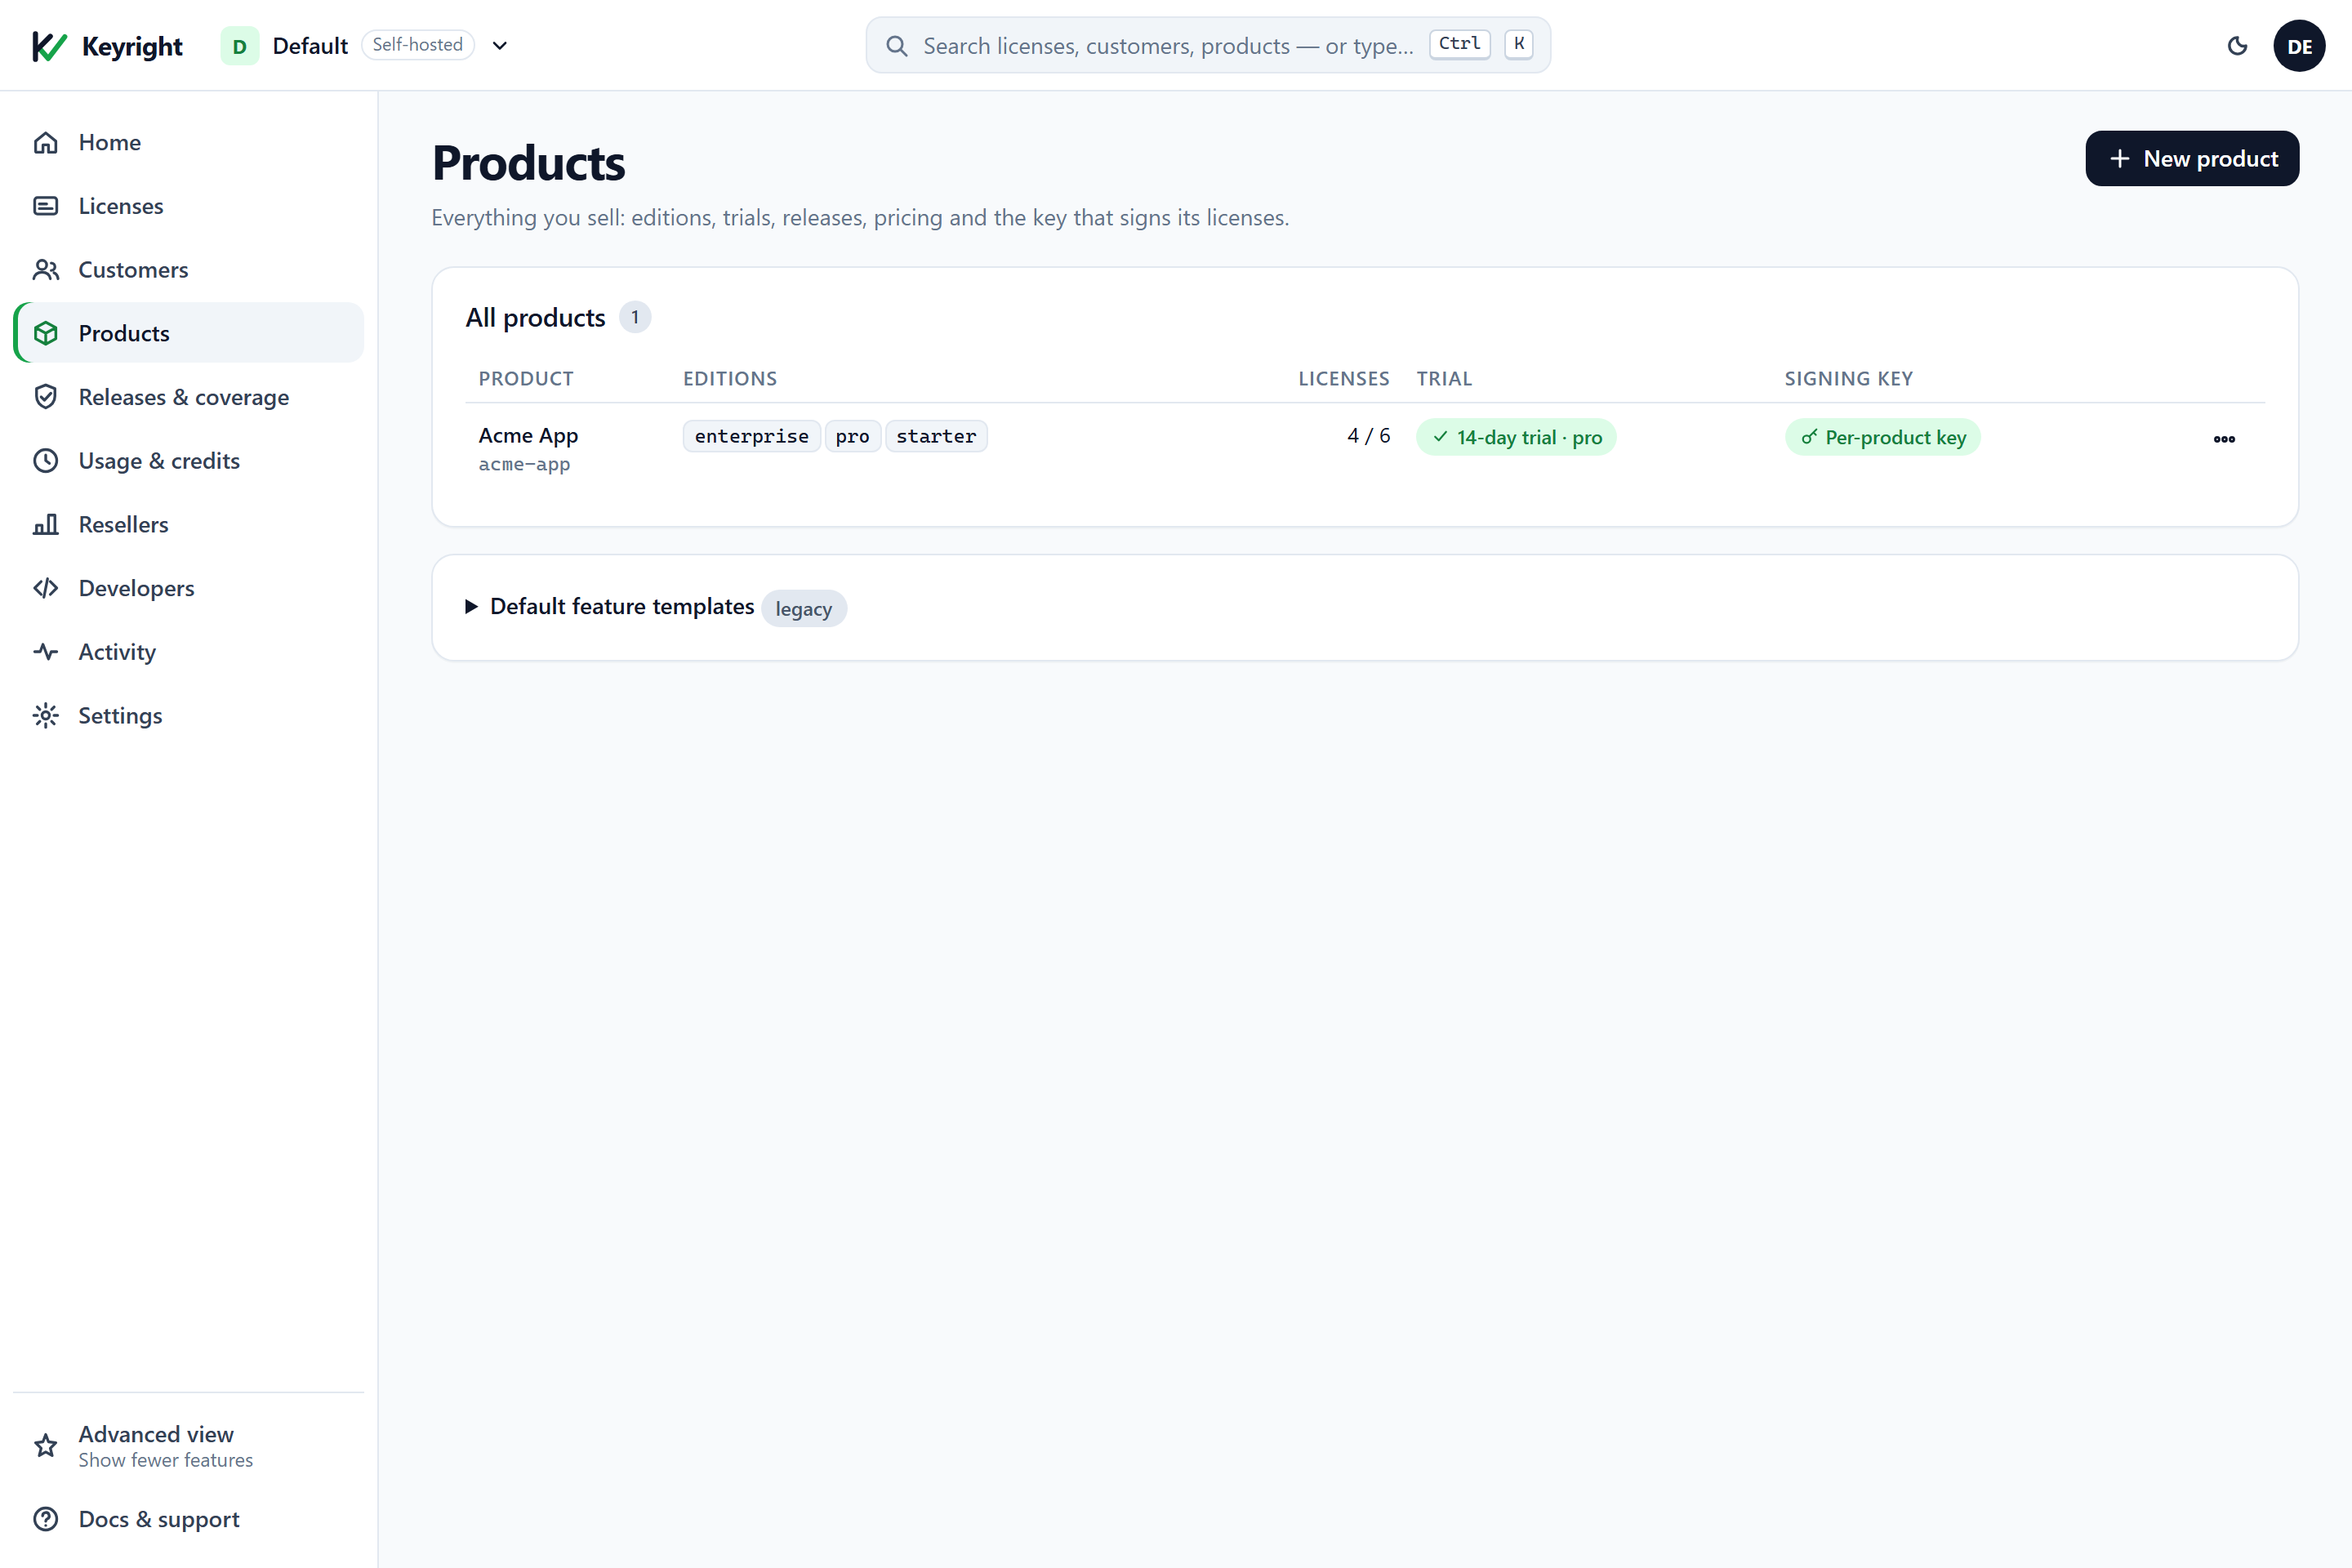Click the 4 / 6 licenses count
Viewport: 2352px width, 1568px height.
click(1368, 436)
